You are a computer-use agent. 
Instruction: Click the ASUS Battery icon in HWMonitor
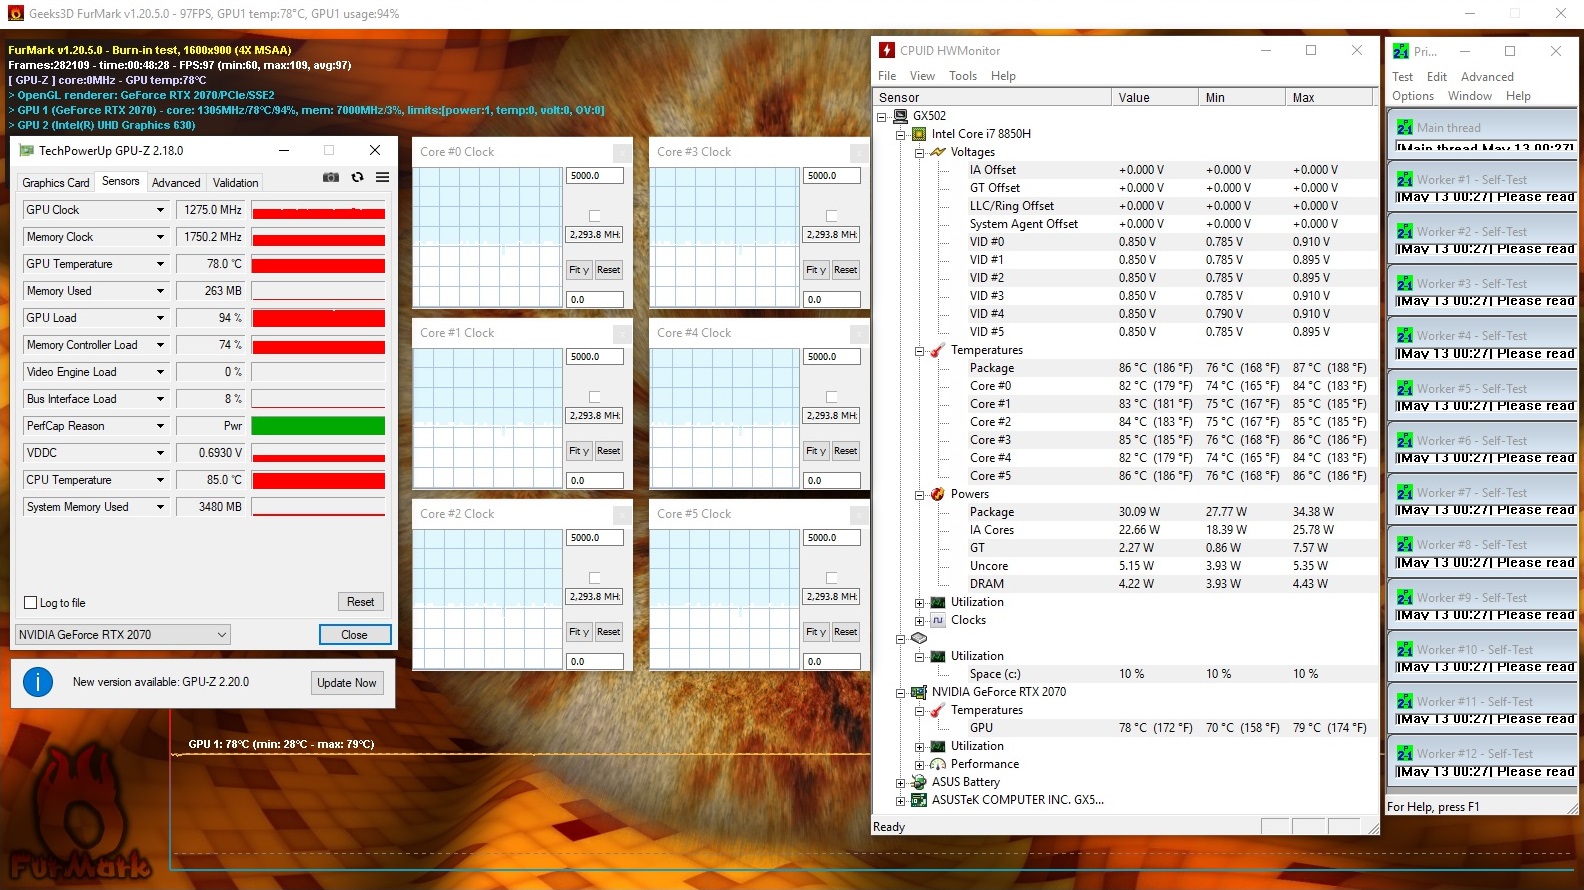tap(919, 782)
